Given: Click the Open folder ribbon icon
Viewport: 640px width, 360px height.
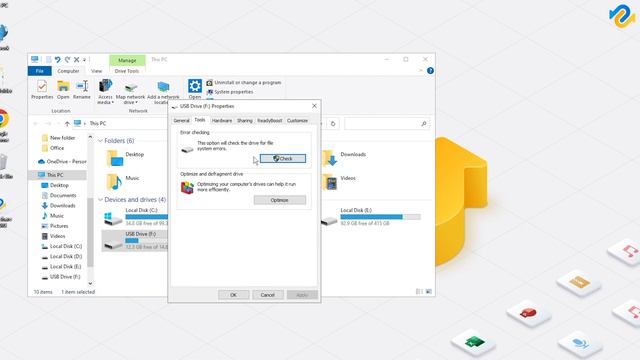Looking at the screenshot, I should coord(63,90).
